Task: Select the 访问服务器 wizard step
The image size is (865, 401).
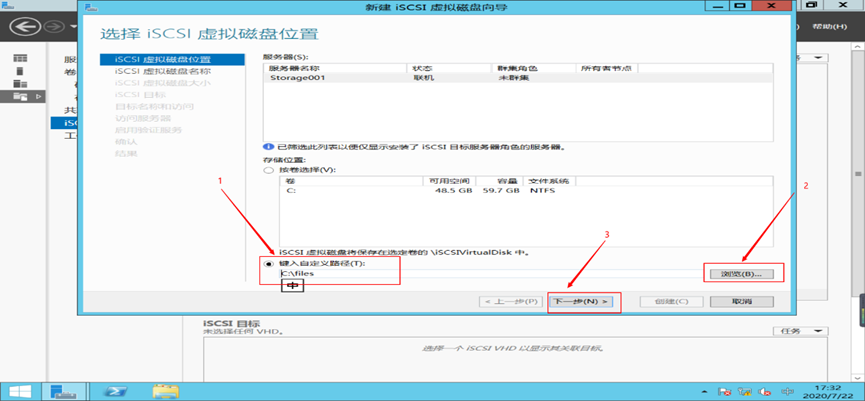Action: pos(142,118)
